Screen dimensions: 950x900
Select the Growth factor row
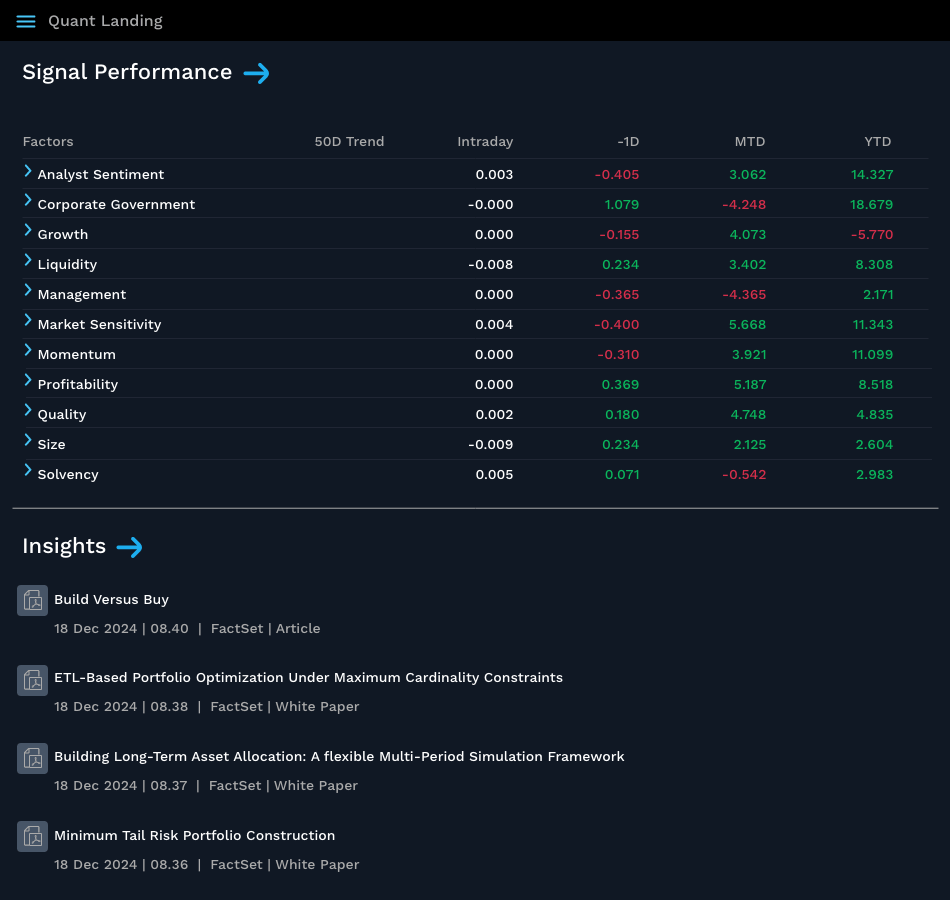[63, 234]
